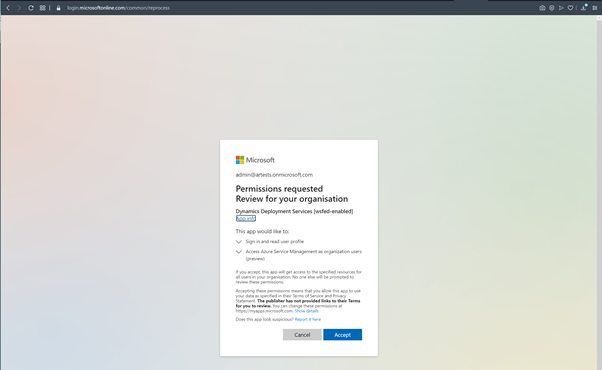602x370 pixels.
Task: Go back to the previous page
Action: (8, 8)
